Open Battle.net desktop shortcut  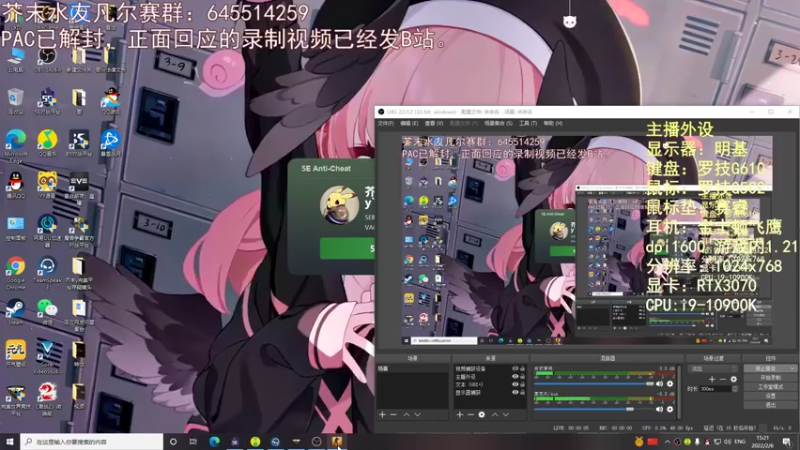click(x=110, y=143)
